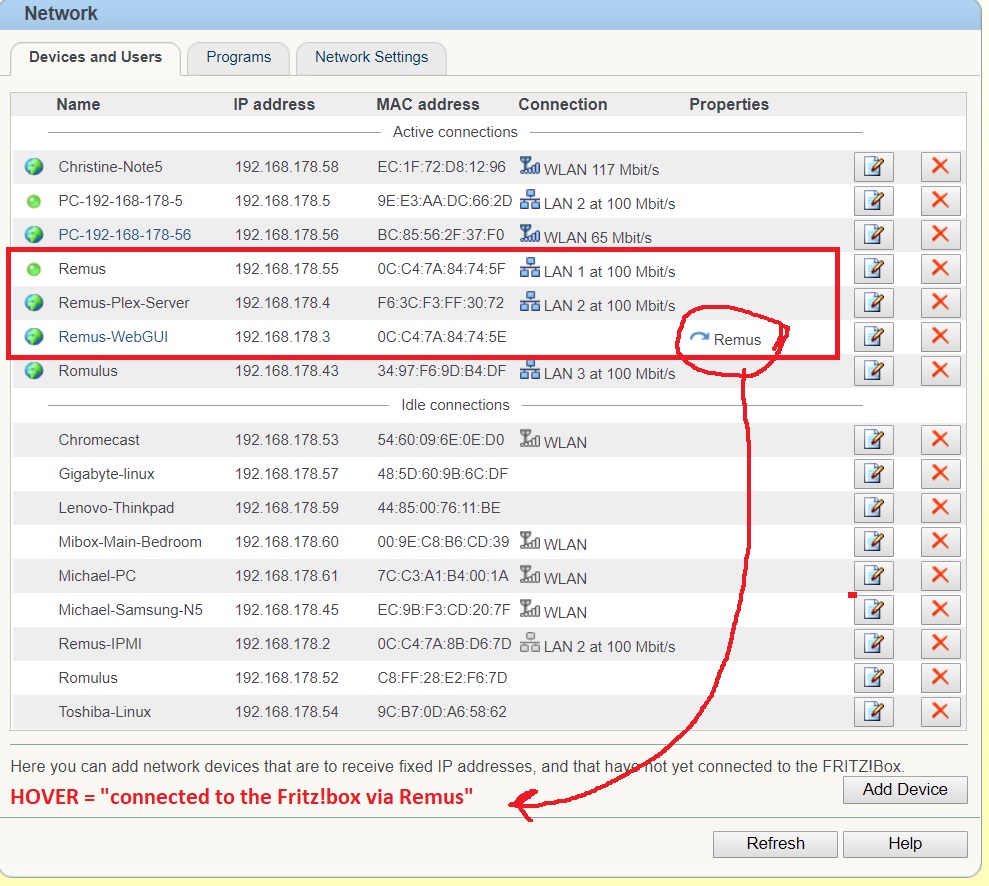Open the Help button
The height and width of the screenshot is (886, 989).
[905, 844]
